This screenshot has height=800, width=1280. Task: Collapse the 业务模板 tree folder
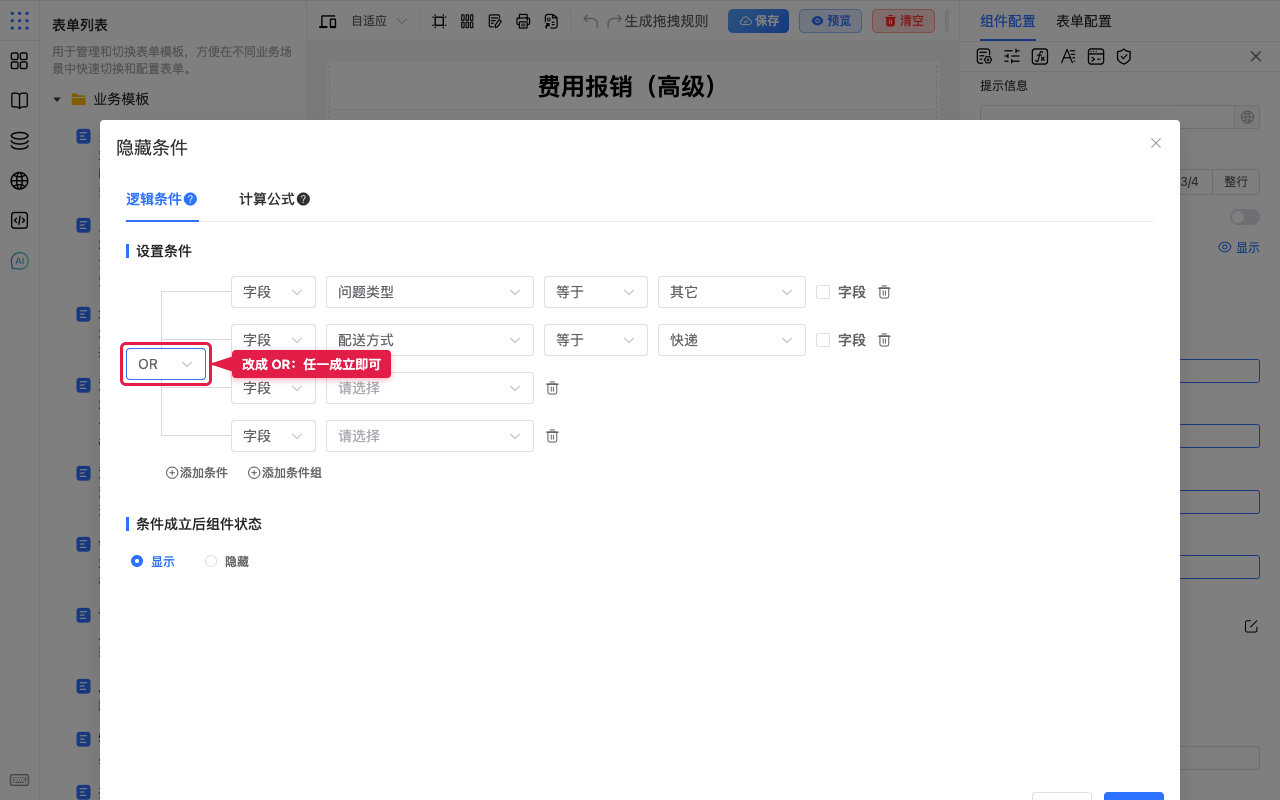[57, 99]
